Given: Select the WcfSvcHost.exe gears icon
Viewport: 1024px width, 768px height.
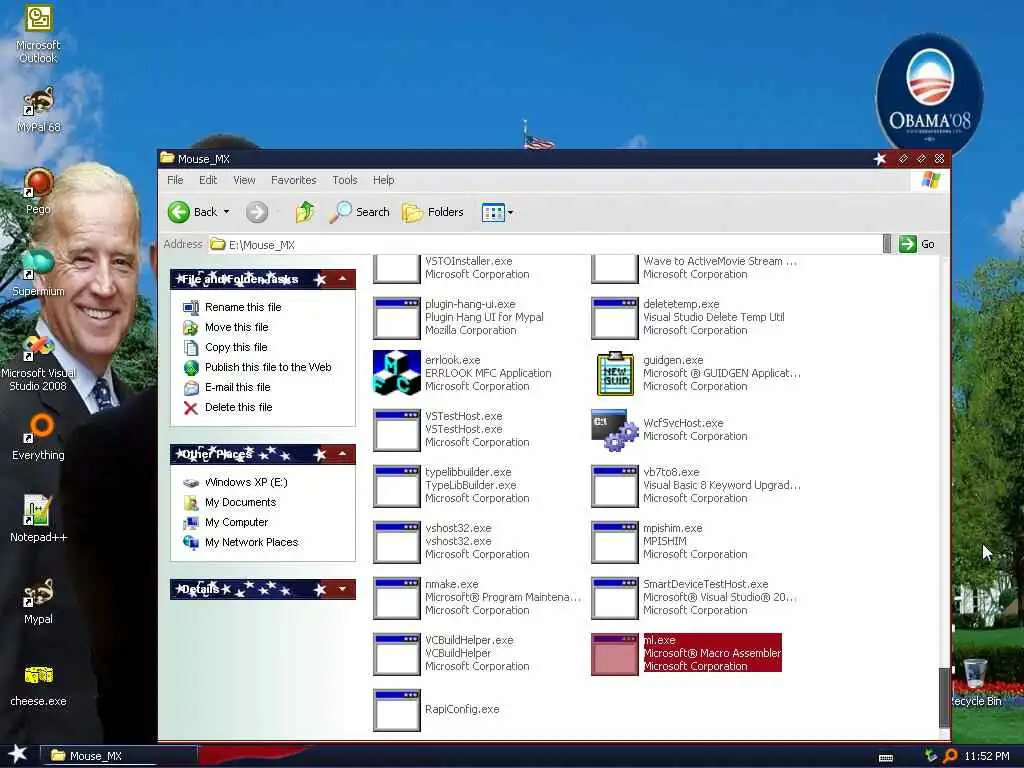Looking at the screenshot, I should coord(615,430).
